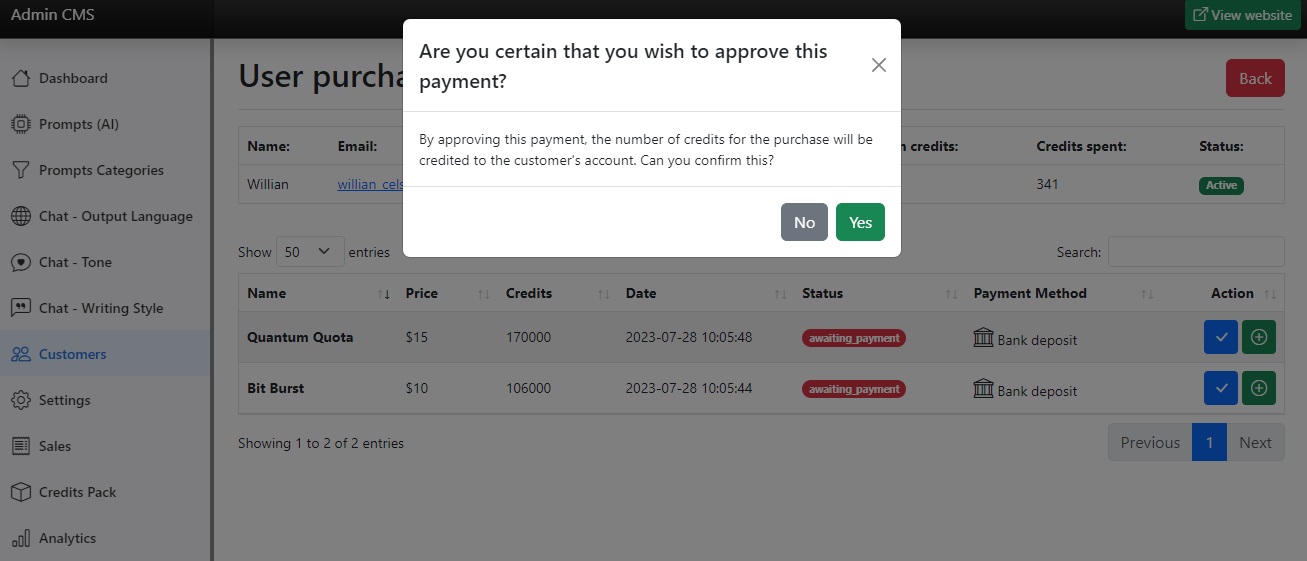Click the Chat - Output Language globe icon
1307x561 pixels.
(20, 216)
